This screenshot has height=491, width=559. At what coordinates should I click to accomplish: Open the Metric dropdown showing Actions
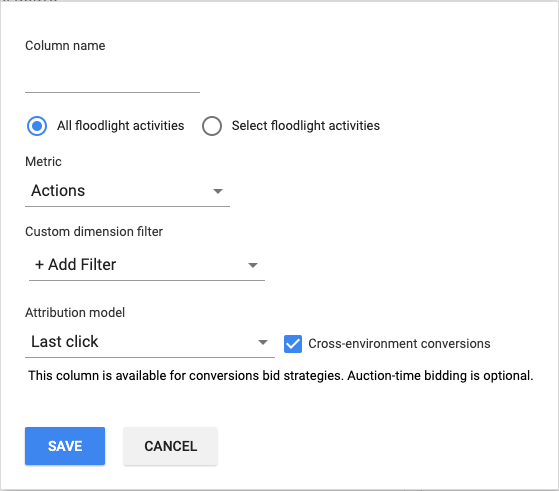[x=127, y=191]
